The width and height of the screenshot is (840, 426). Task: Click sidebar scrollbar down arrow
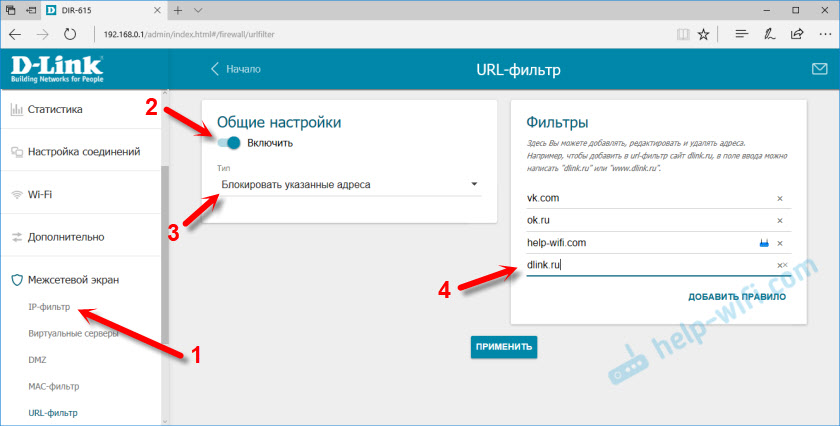[164, 422]
